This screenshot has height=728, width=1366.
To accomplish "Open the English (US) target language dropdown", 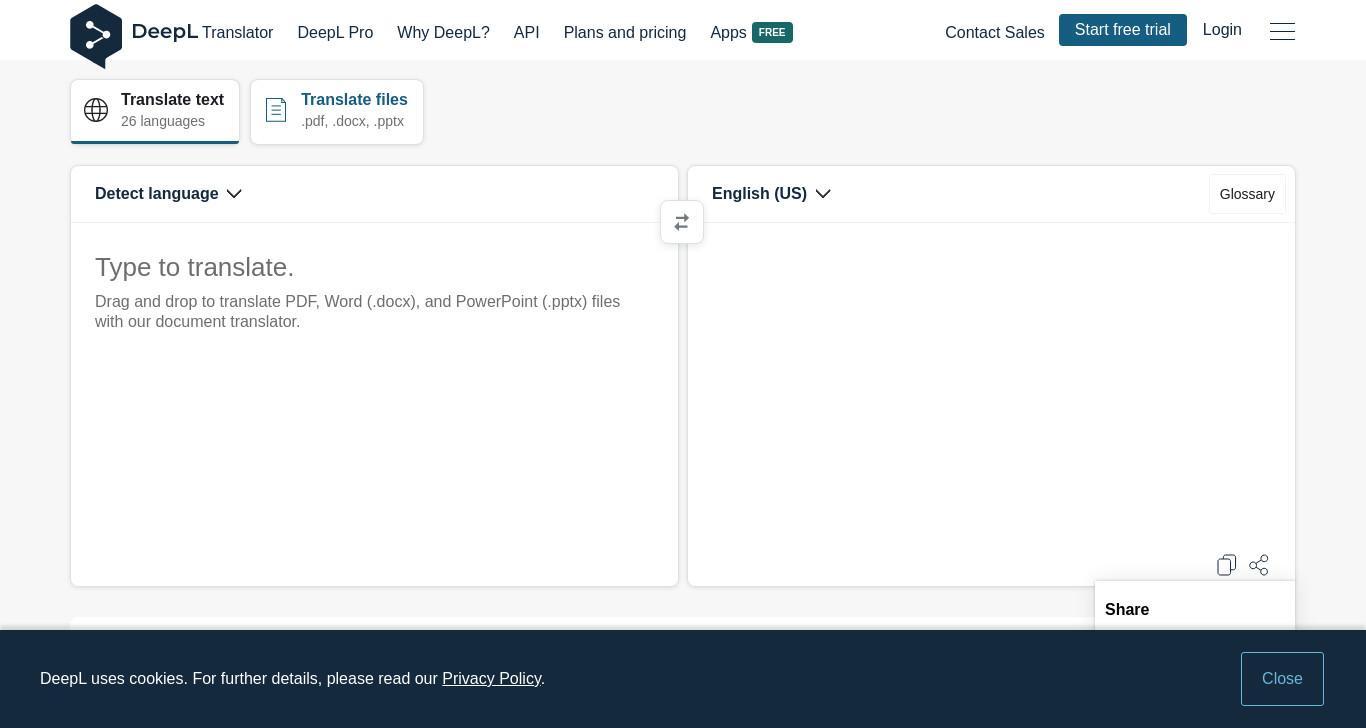I will pyautogui.click(x=771, y=194).
